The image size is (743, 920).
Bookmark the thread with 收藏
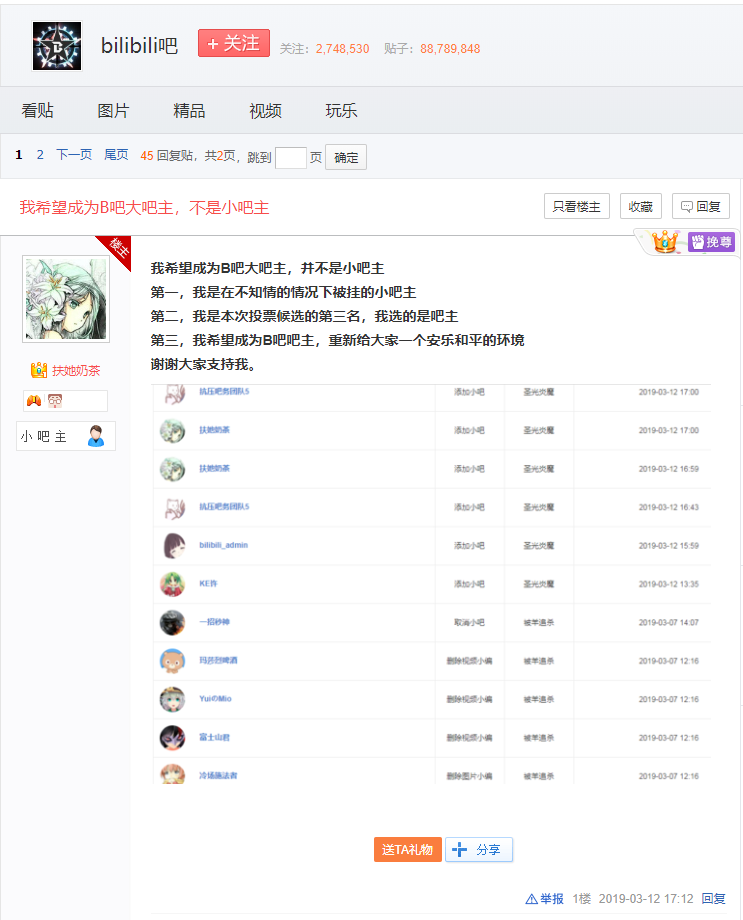pyautogui.click(x=640, y=207)
